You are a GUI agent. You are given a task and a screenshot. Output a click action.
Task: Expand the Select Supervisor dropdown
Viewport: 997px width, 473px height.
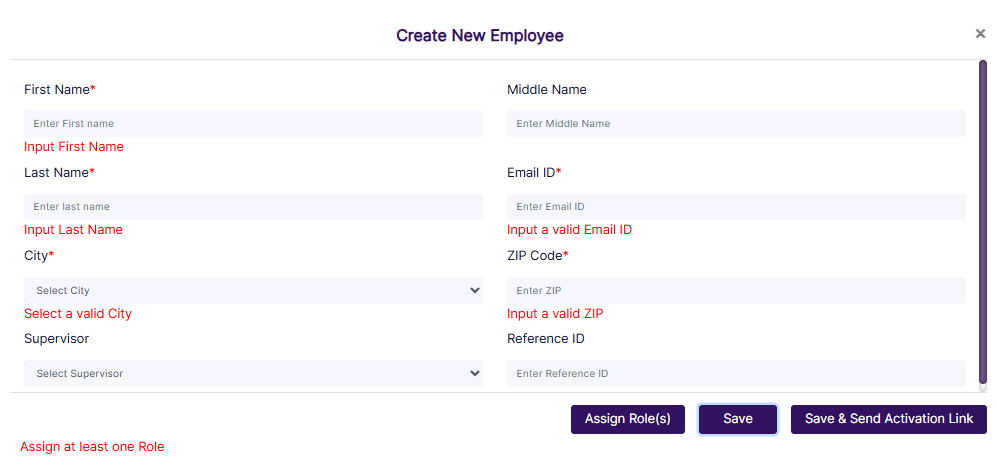coord(253,374)
